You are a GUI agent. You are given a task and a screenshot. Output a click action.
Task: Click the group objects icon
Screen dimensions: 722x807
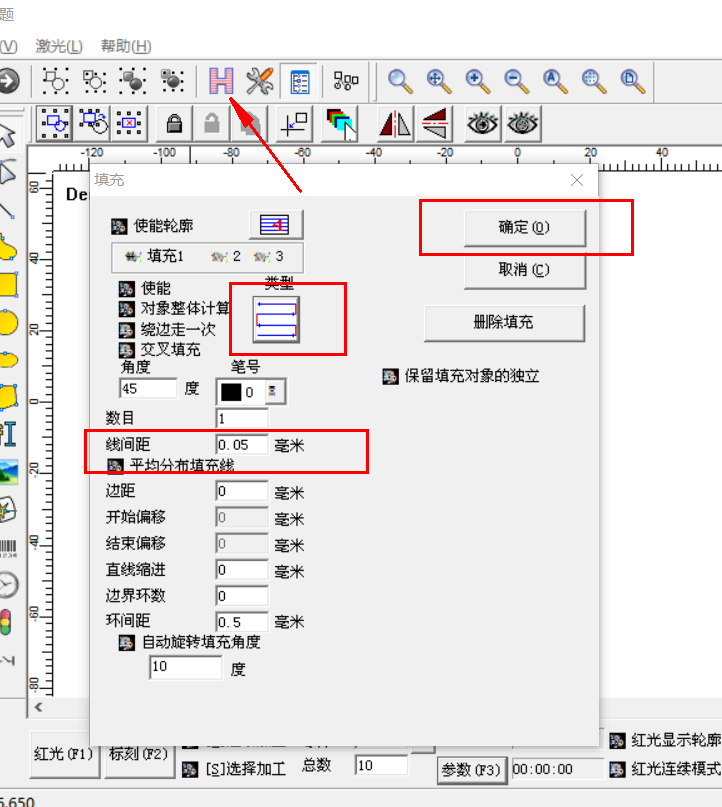coord(133,80)
